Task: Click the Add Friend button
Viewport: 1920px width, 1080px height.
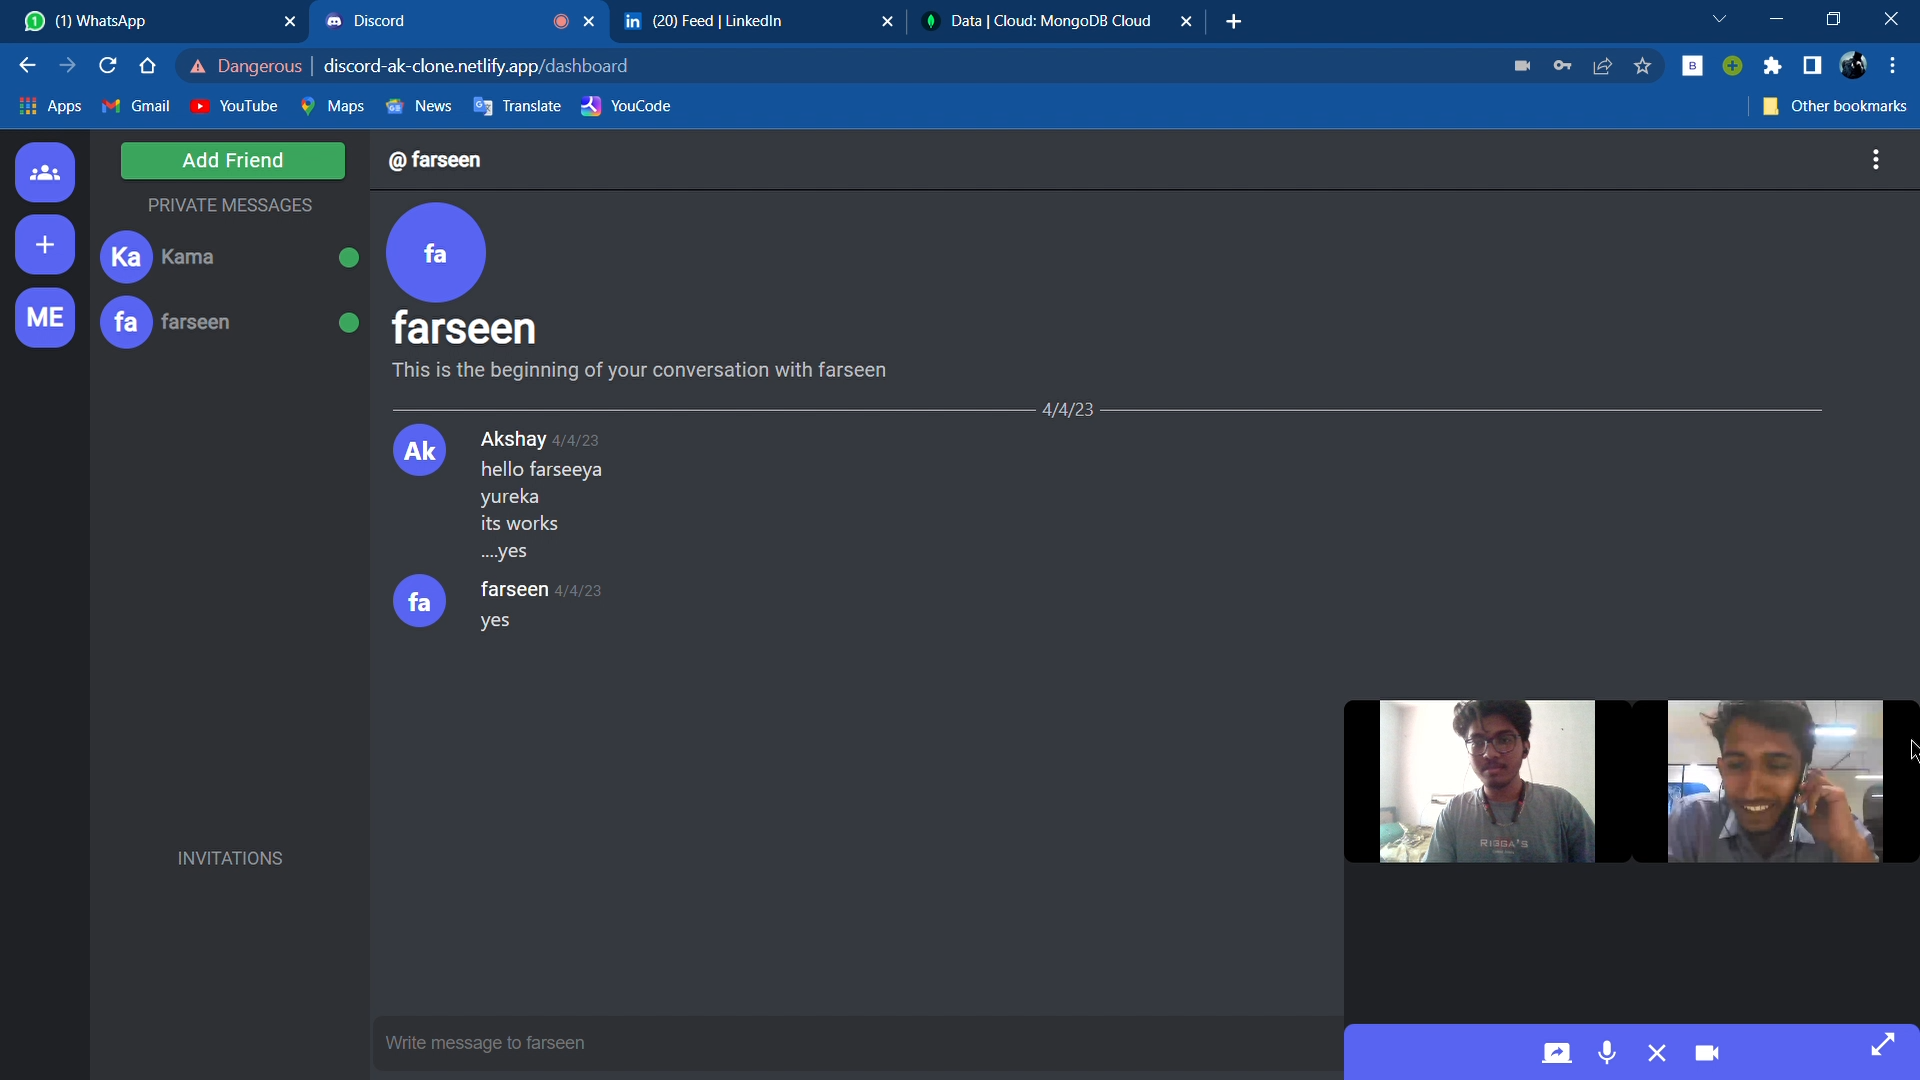Action: click(232, 158)
